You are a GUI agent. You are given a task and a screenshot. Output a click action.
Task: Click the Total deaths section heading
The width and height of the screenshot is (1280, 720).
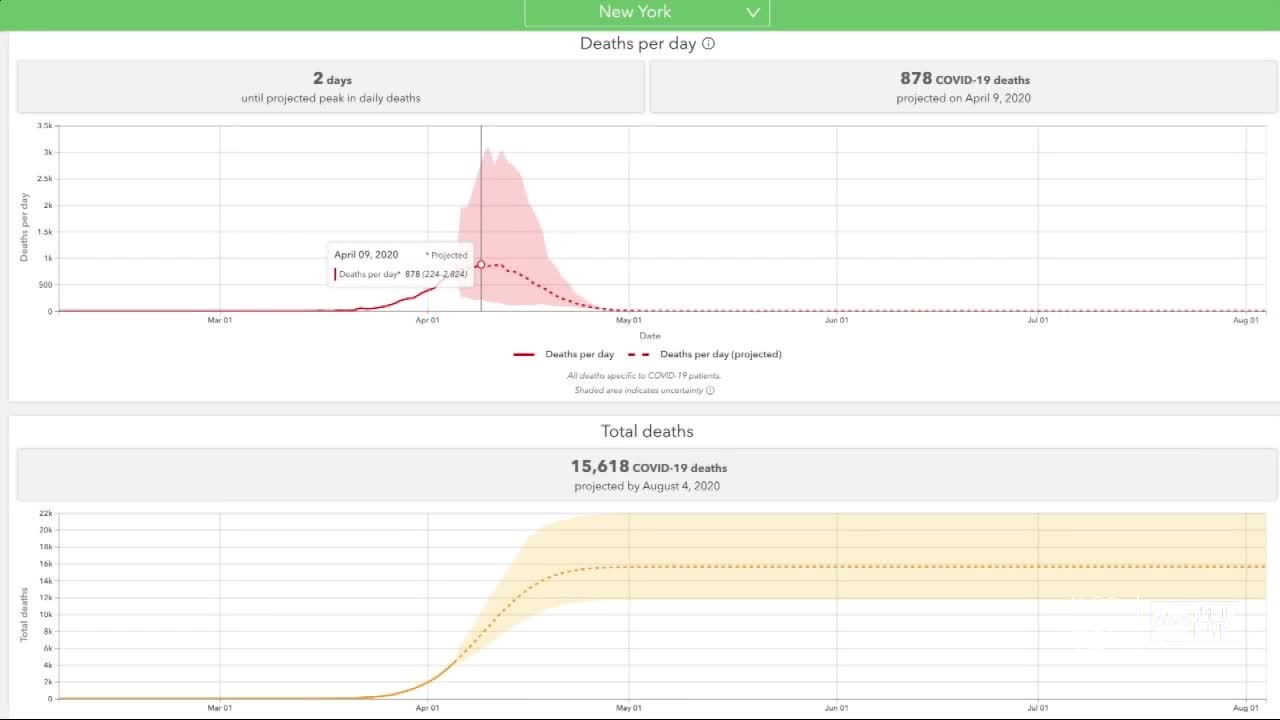point(647,431)
